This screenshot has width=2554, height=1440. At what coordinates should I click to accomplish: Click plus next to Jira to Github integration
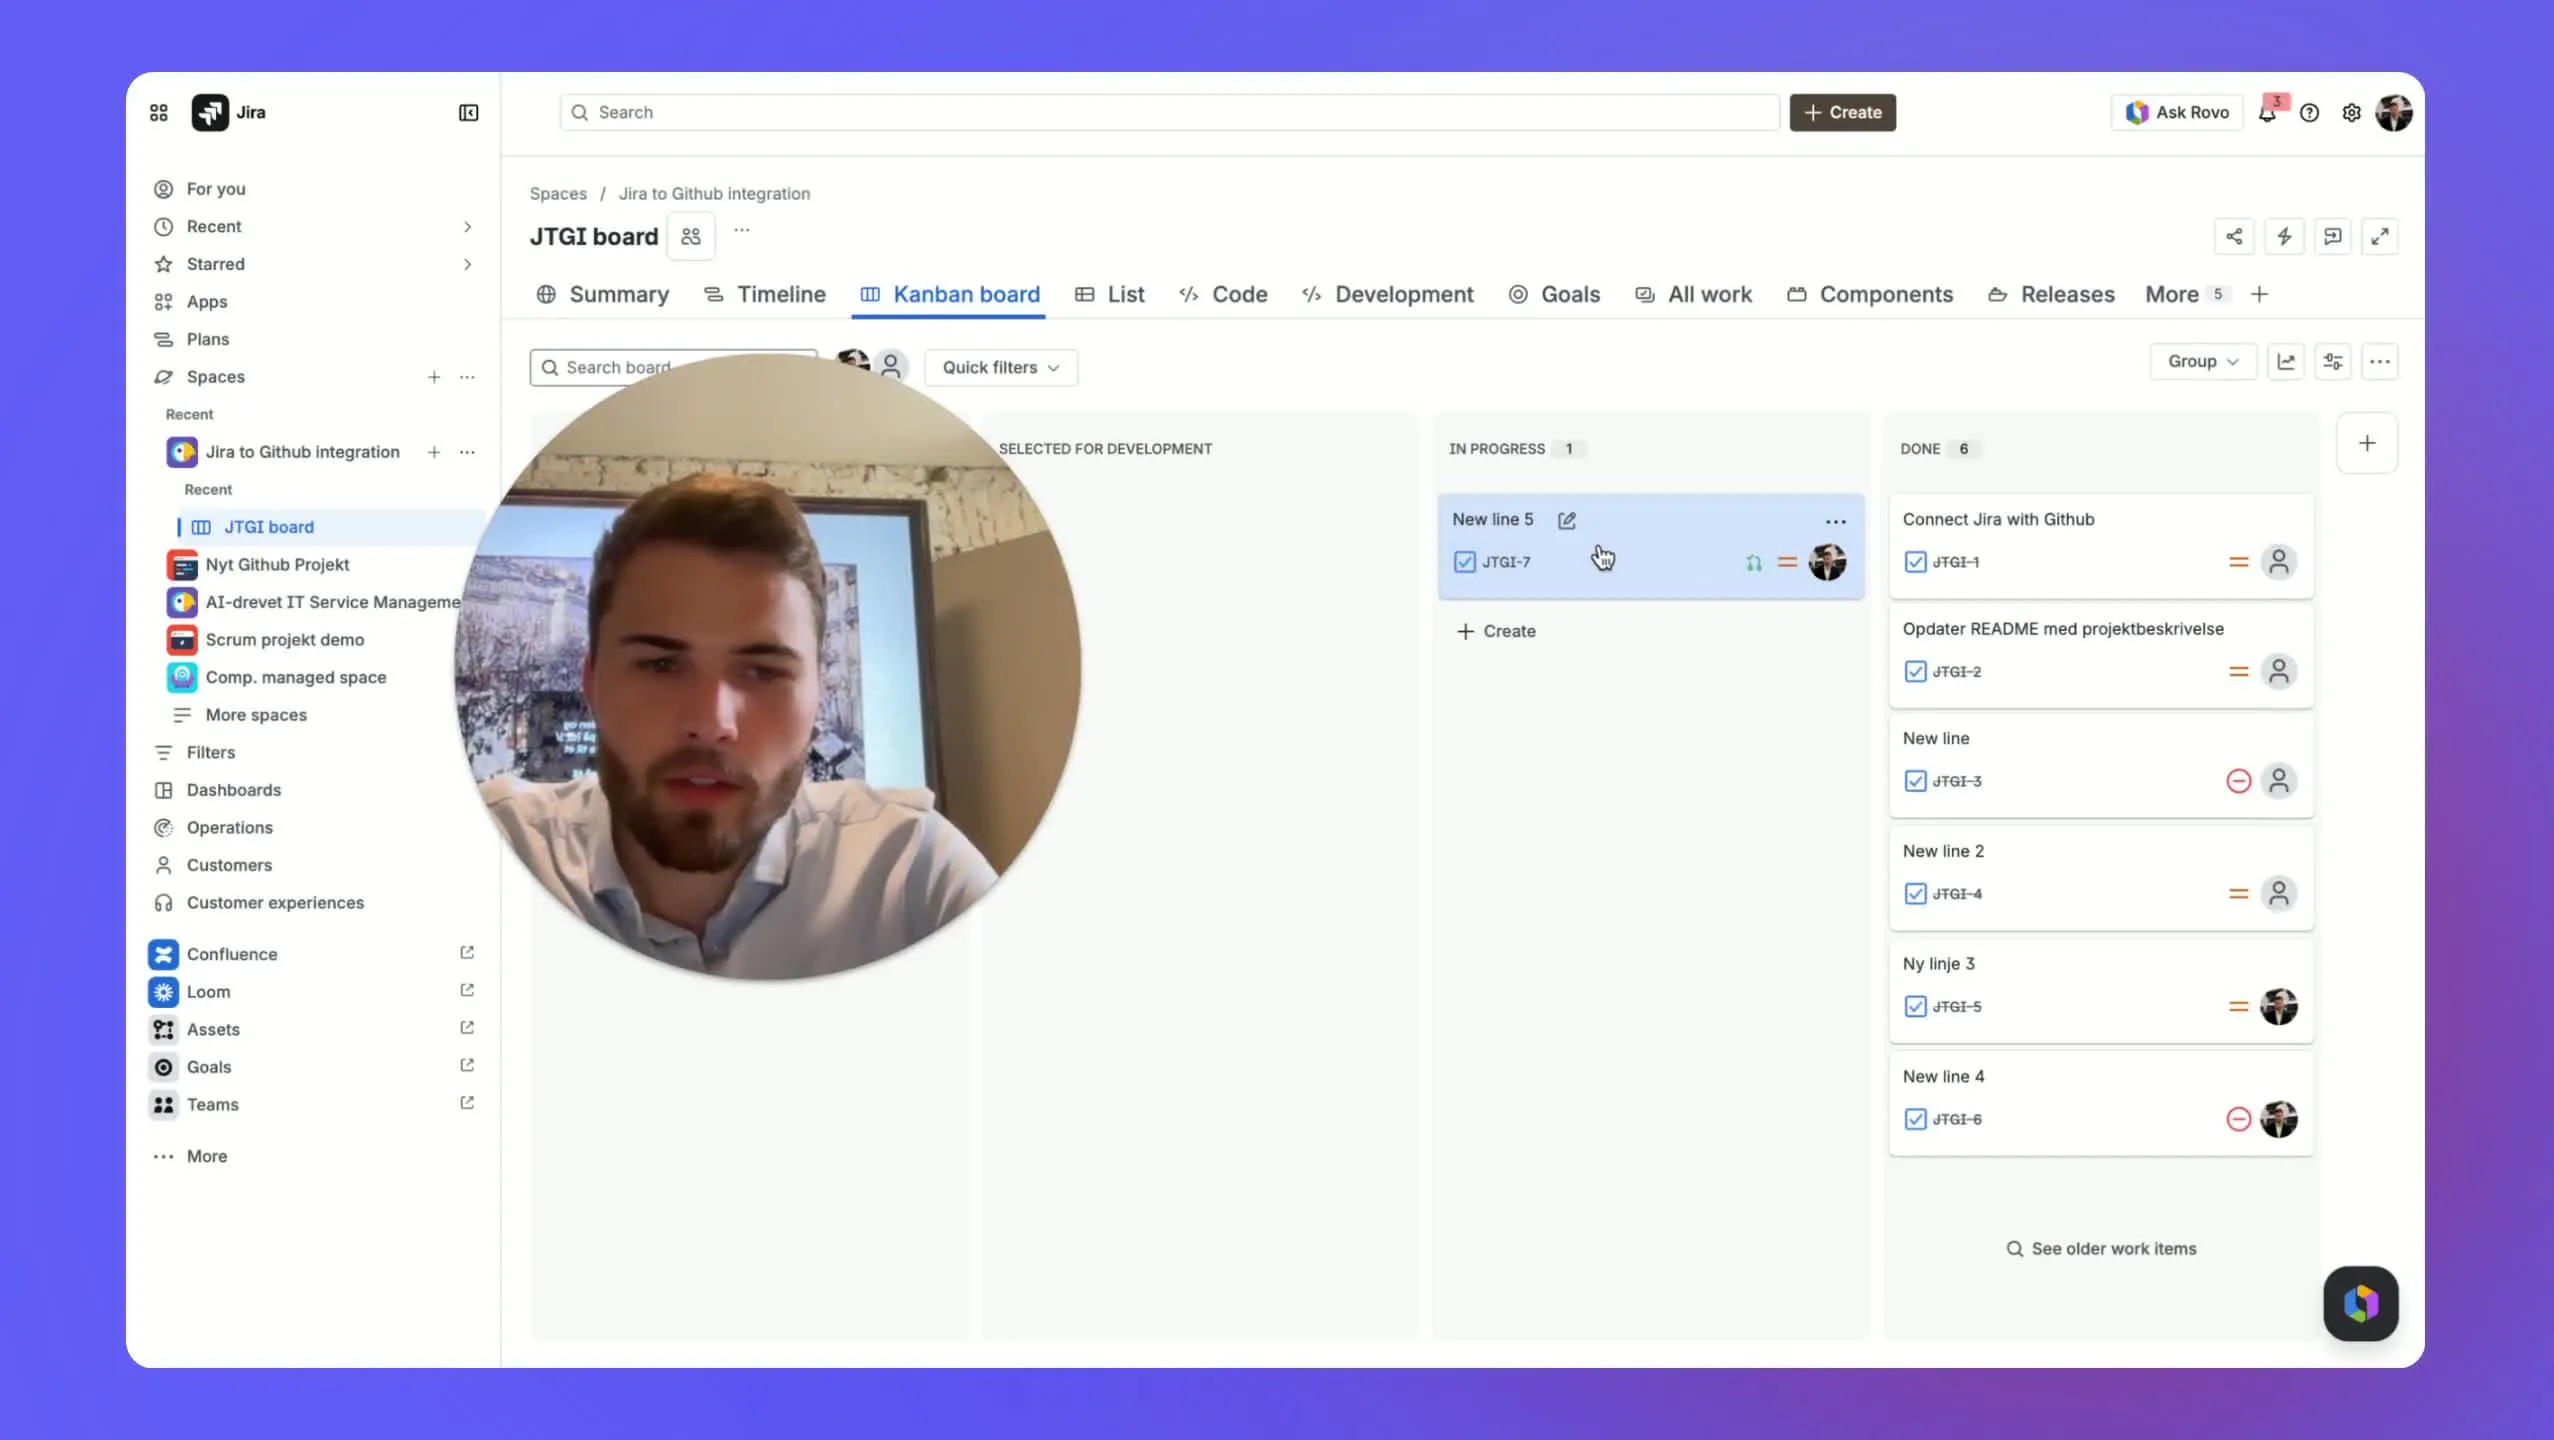click(x=434, y=452)
